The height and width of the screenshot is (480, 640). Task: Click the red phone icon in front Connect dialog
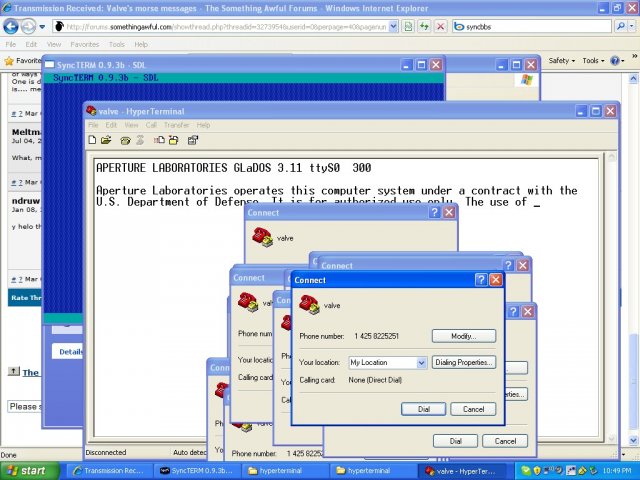tap(309, 304)
